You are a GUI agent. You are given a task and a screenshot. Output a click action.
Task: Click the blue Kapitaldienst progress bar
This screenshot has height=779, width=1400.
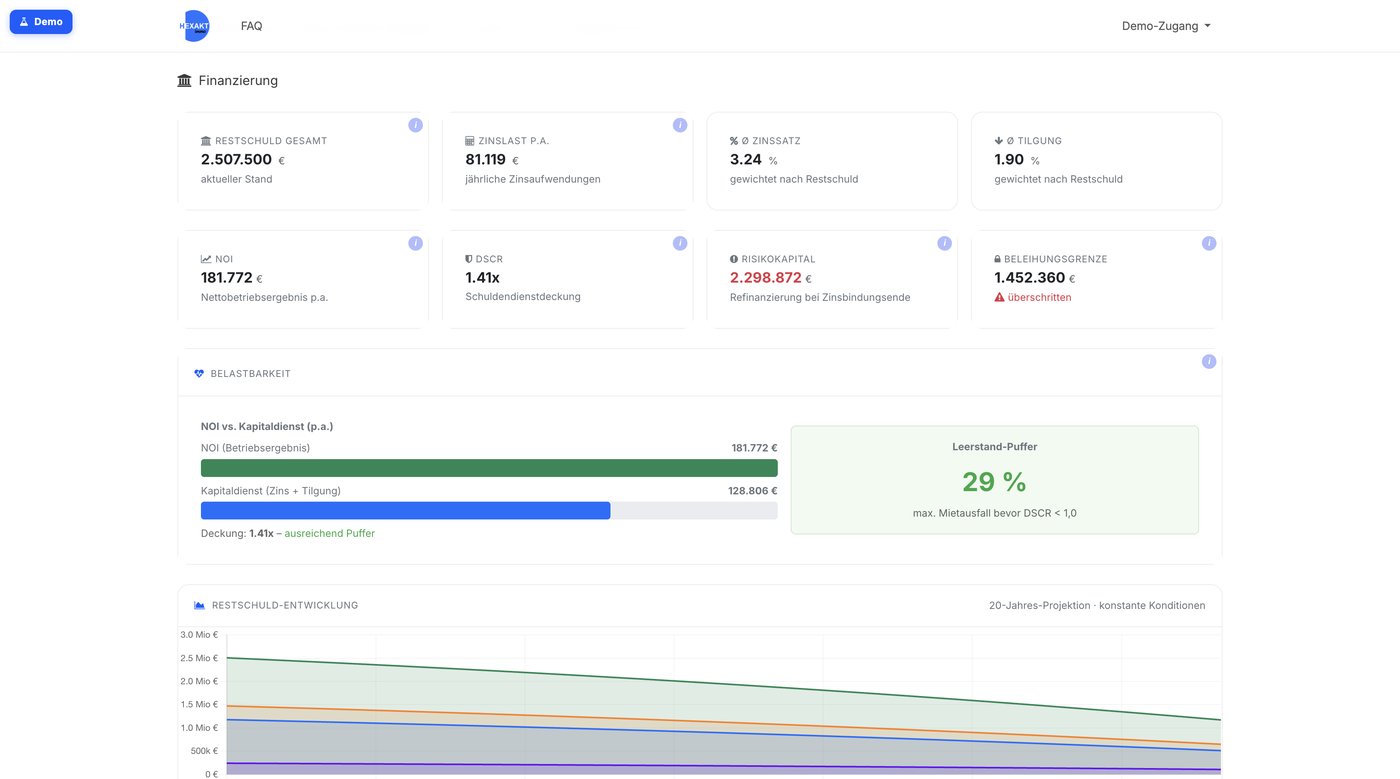[405, 510]
